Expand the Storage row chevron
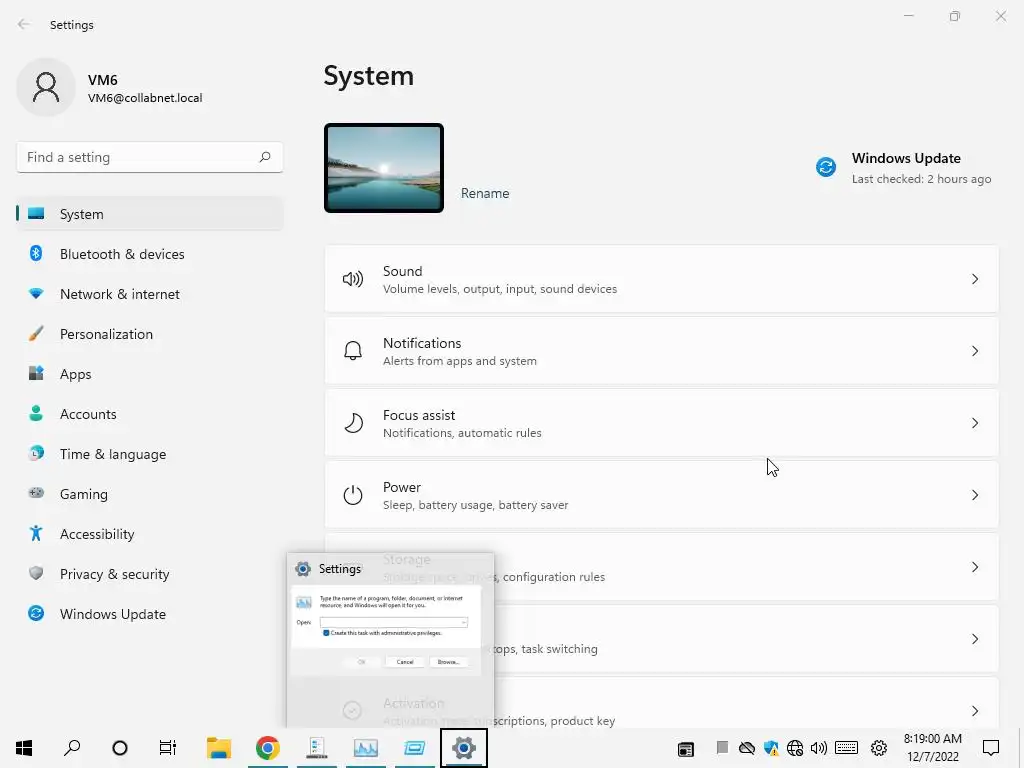 (974, 567)
